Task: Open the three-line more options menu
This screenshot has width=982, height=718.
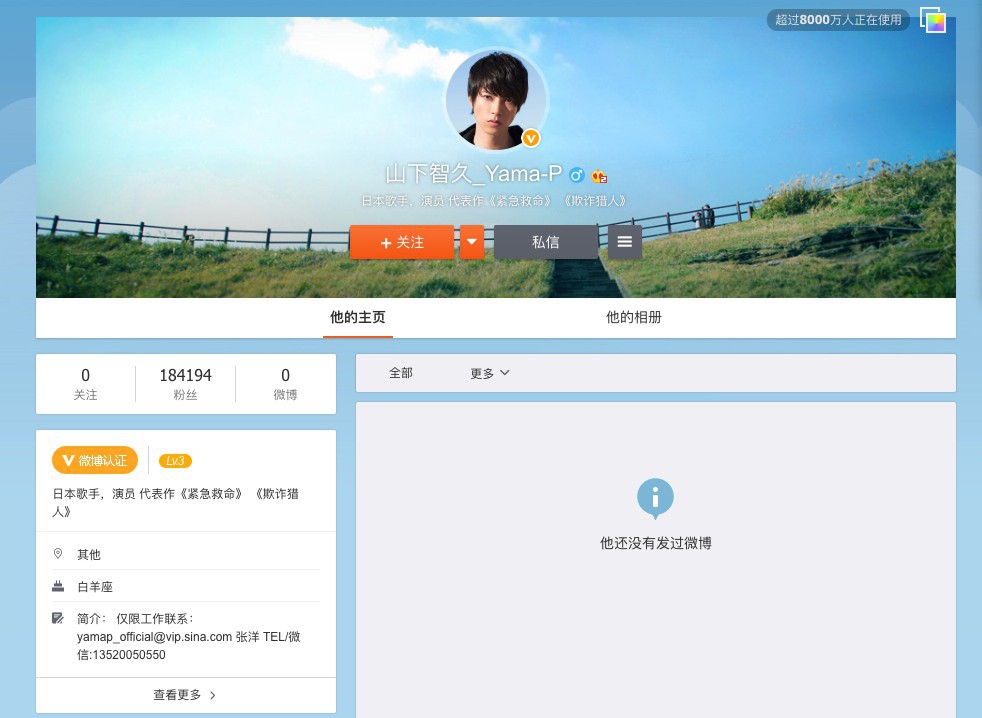Action: [625, 242]
